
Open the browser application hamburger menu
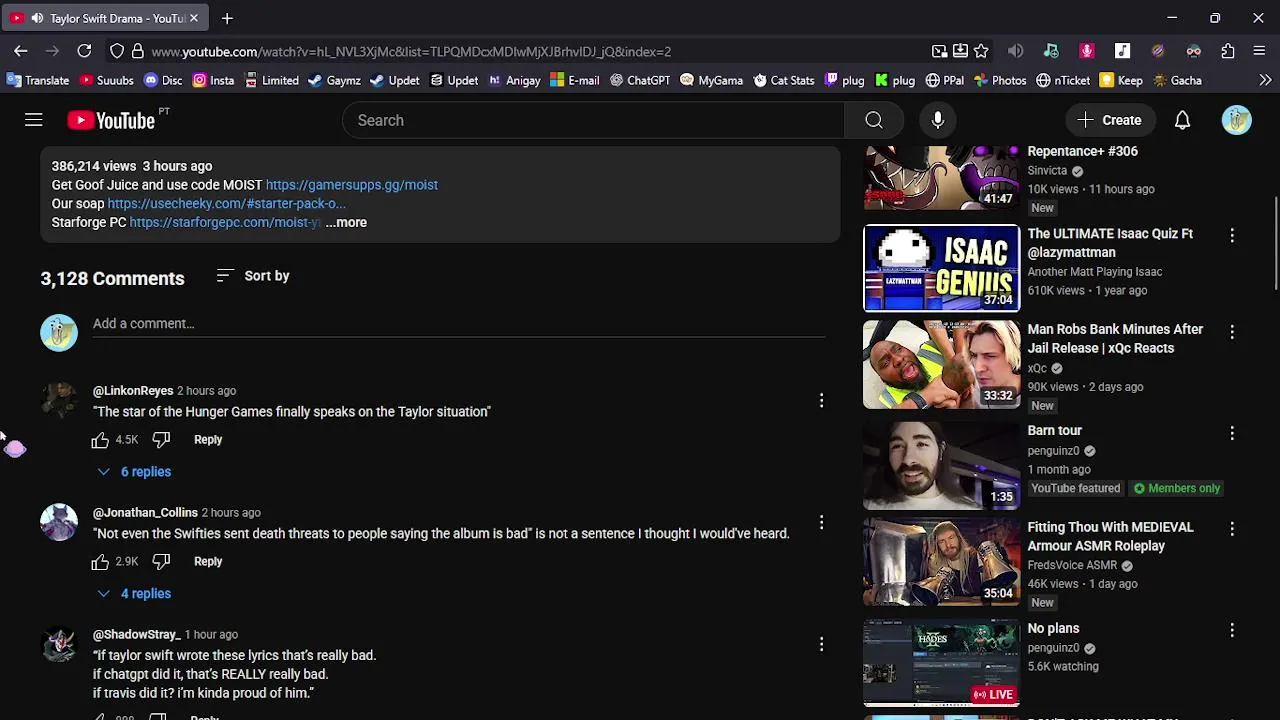1260,51
